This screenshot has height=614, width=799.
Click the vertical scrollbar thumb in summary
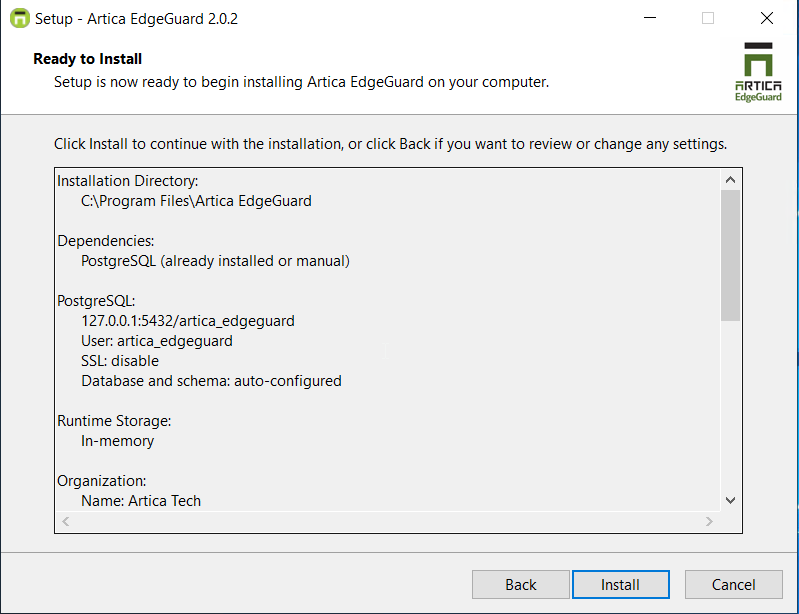tap(730, 255)
